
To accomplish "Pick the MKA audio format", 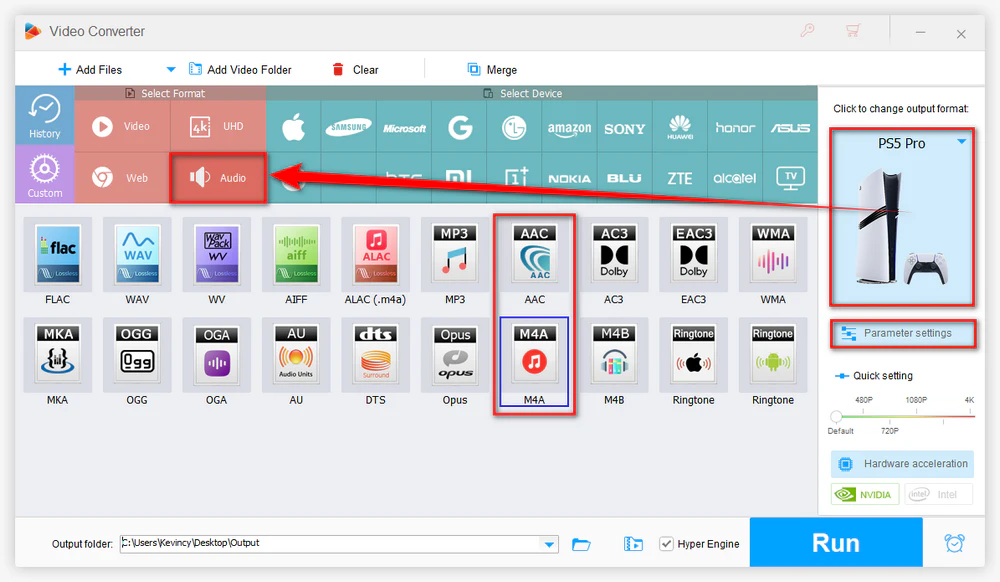I will click(57, 355).
